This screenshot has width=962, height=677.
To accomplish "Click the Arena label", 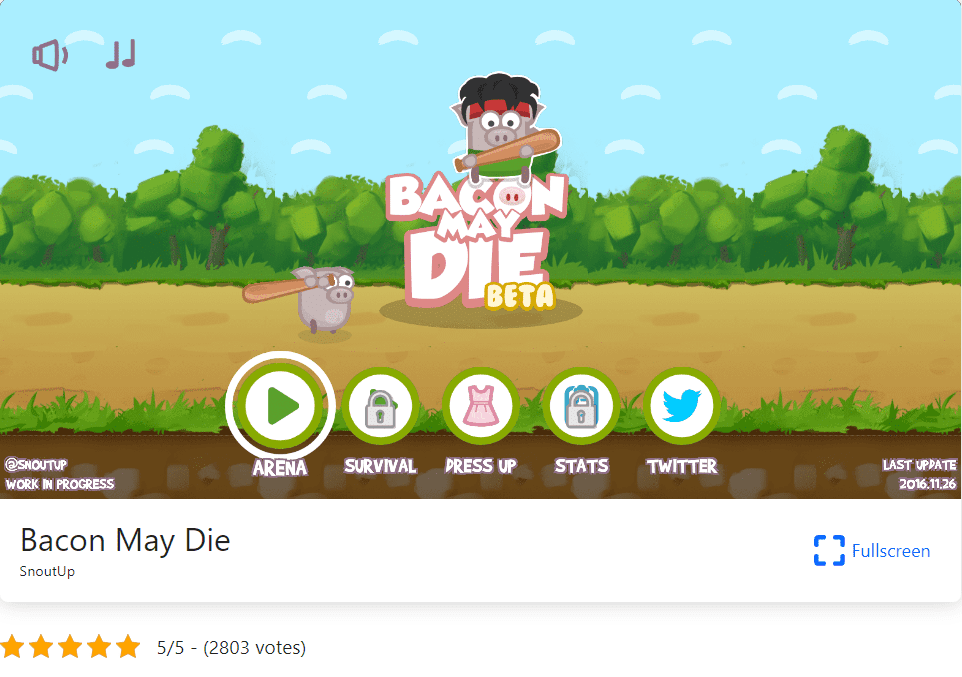I will click(280, 468).
